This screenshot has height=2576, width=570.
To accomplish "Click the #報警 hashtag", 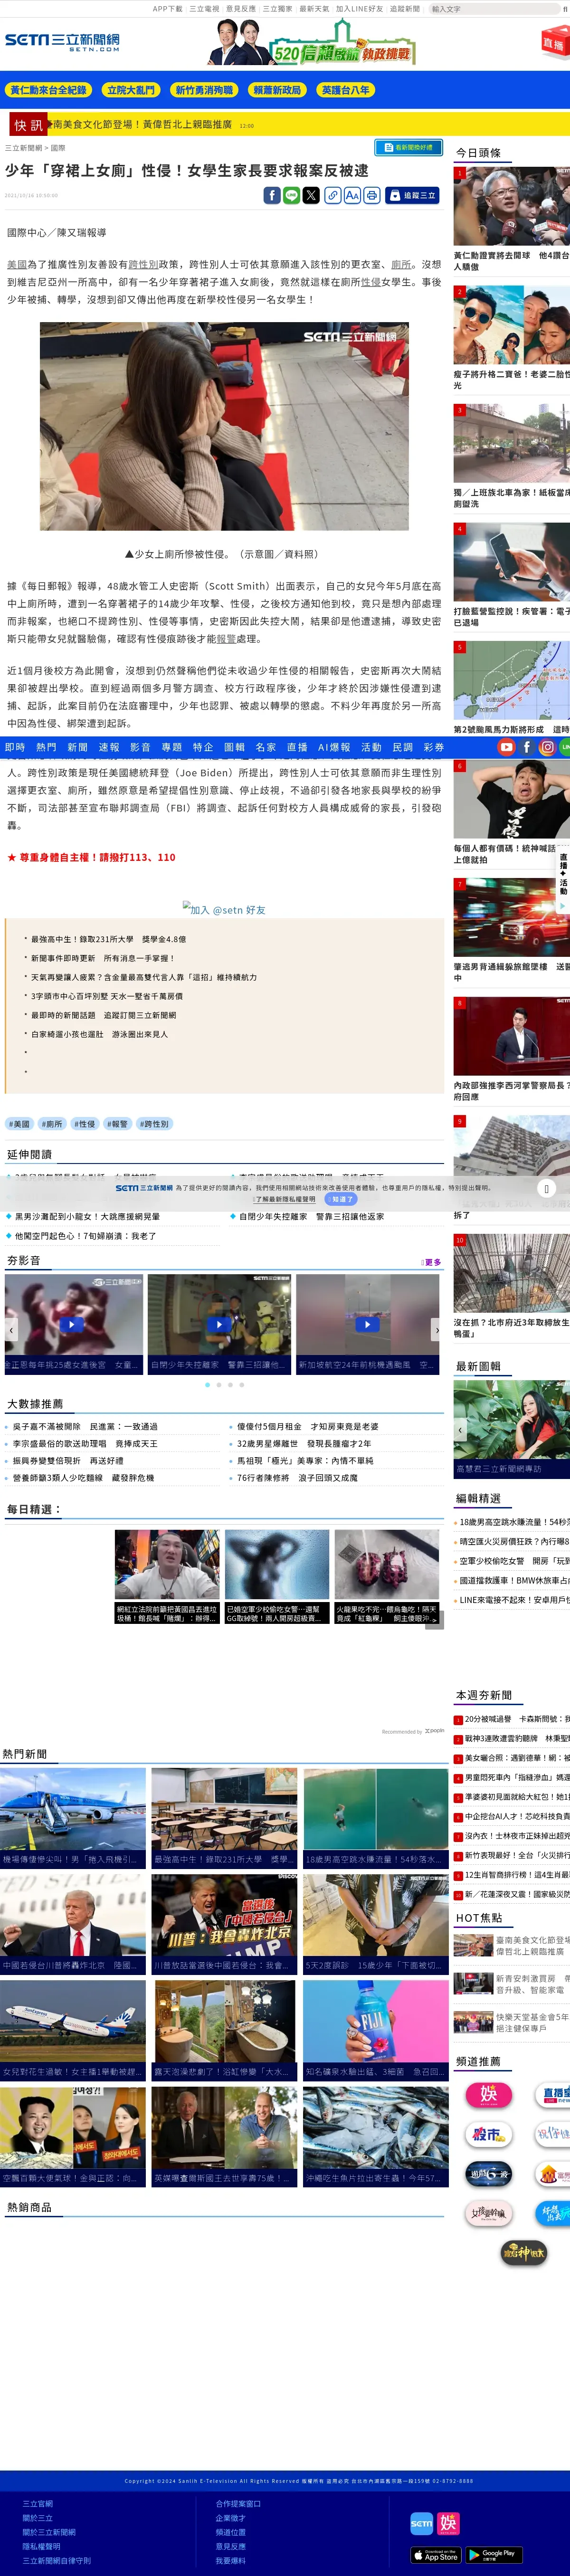I will 118,1124.
